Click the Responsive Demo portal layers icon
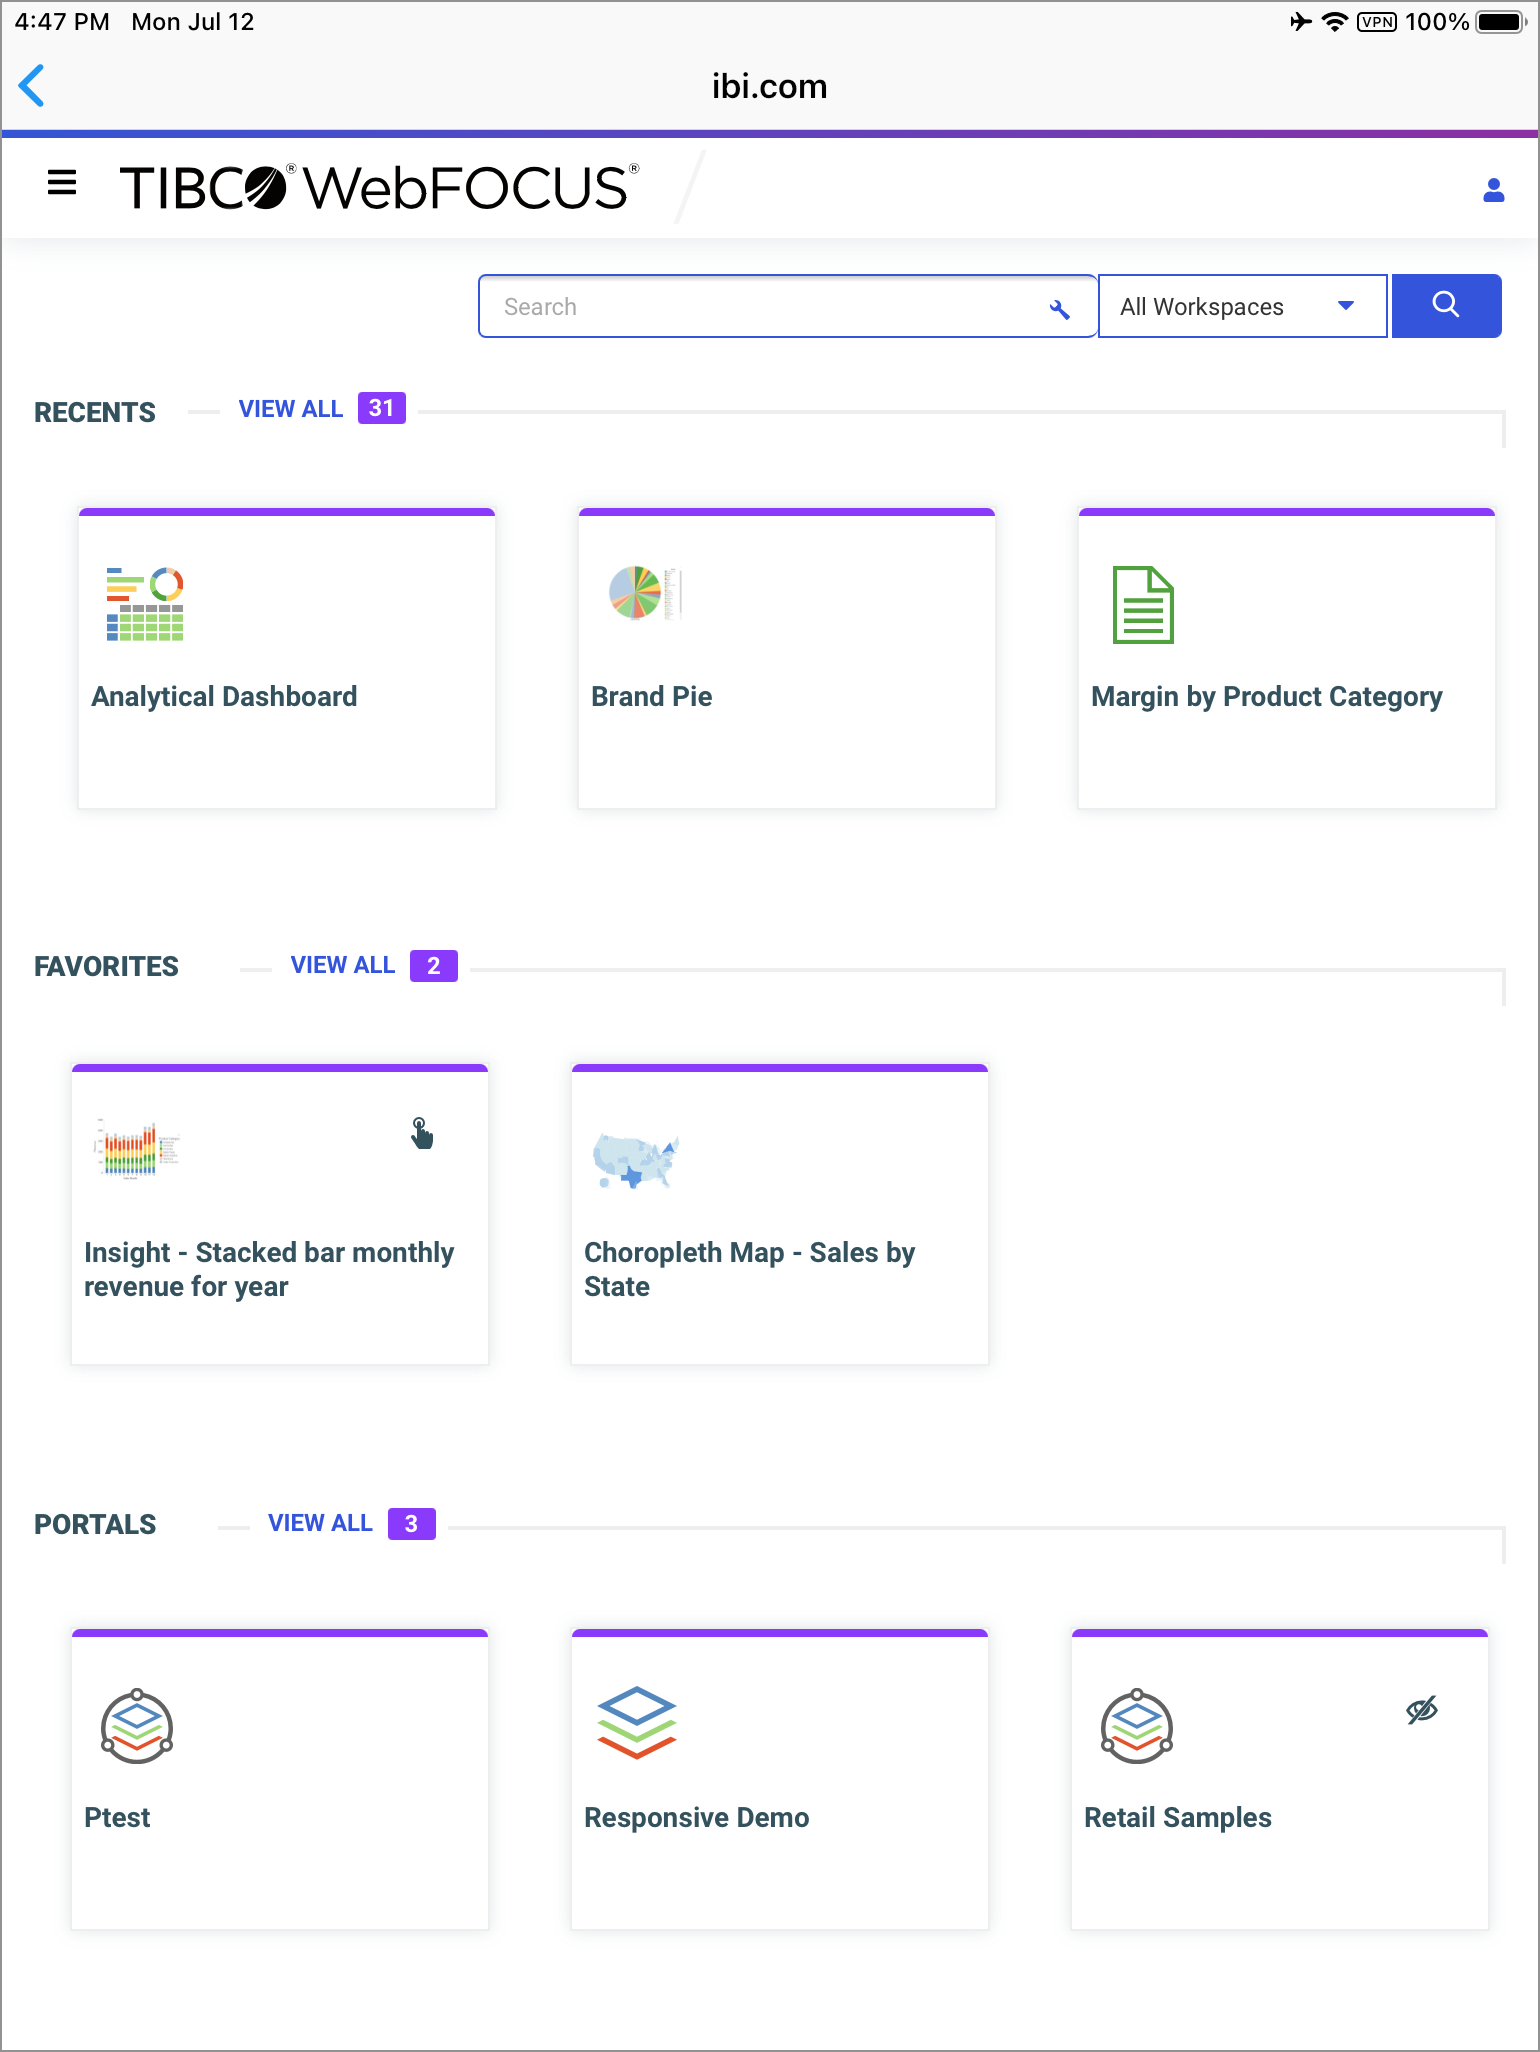 (637, 1723)
